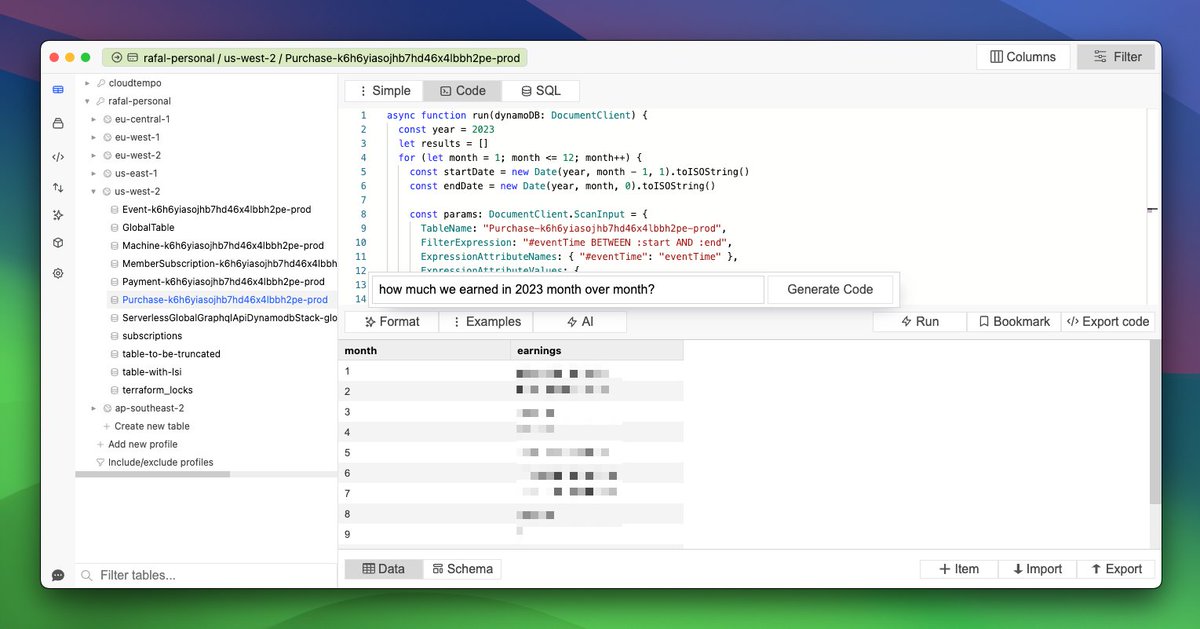
Task: Switch to Simple query tab
Action: 384,91
